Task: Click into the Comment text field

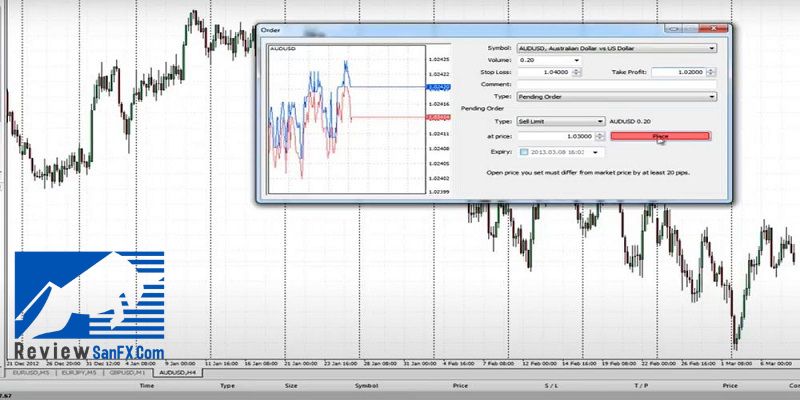Action: (x=615, y=85)
